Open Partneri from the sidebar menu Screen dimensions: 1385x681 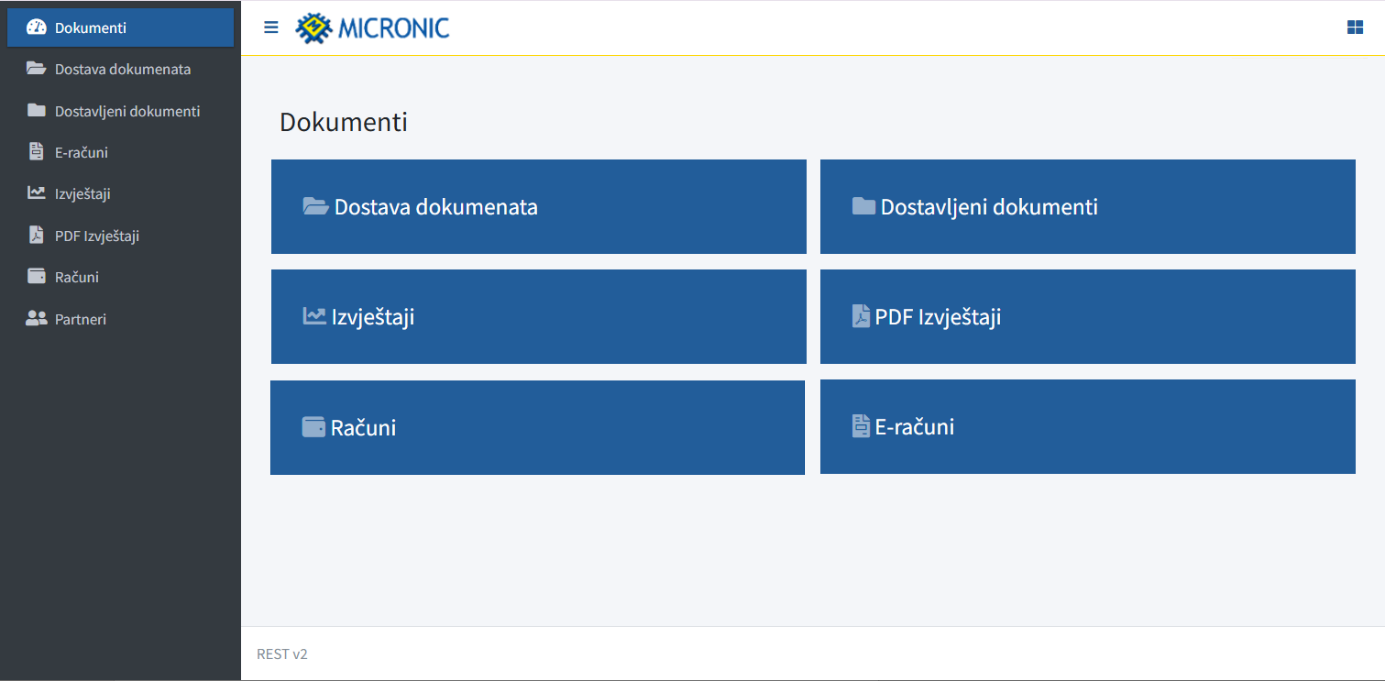tap(80, 319)
